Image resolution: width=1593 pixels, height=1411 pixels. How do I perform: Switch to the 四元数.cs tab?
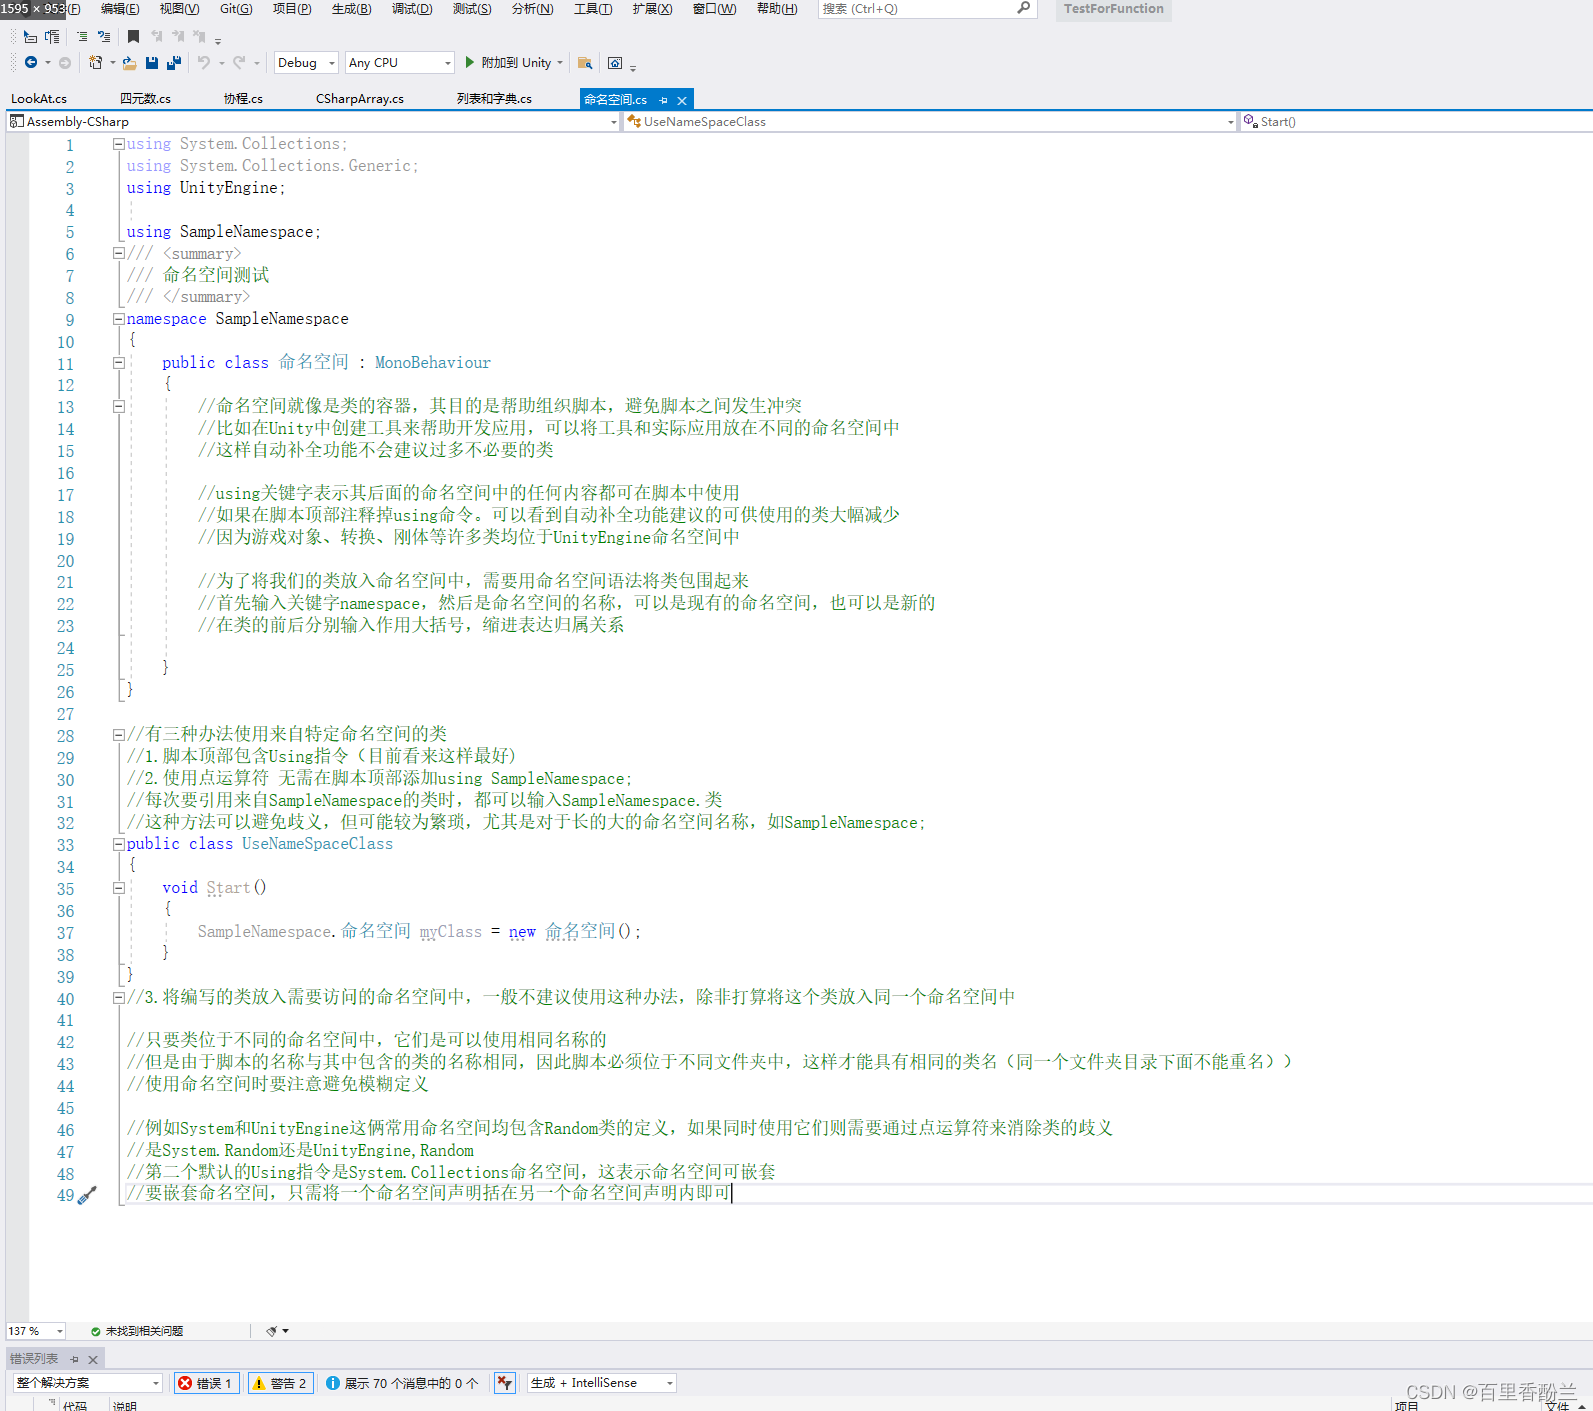145,99
